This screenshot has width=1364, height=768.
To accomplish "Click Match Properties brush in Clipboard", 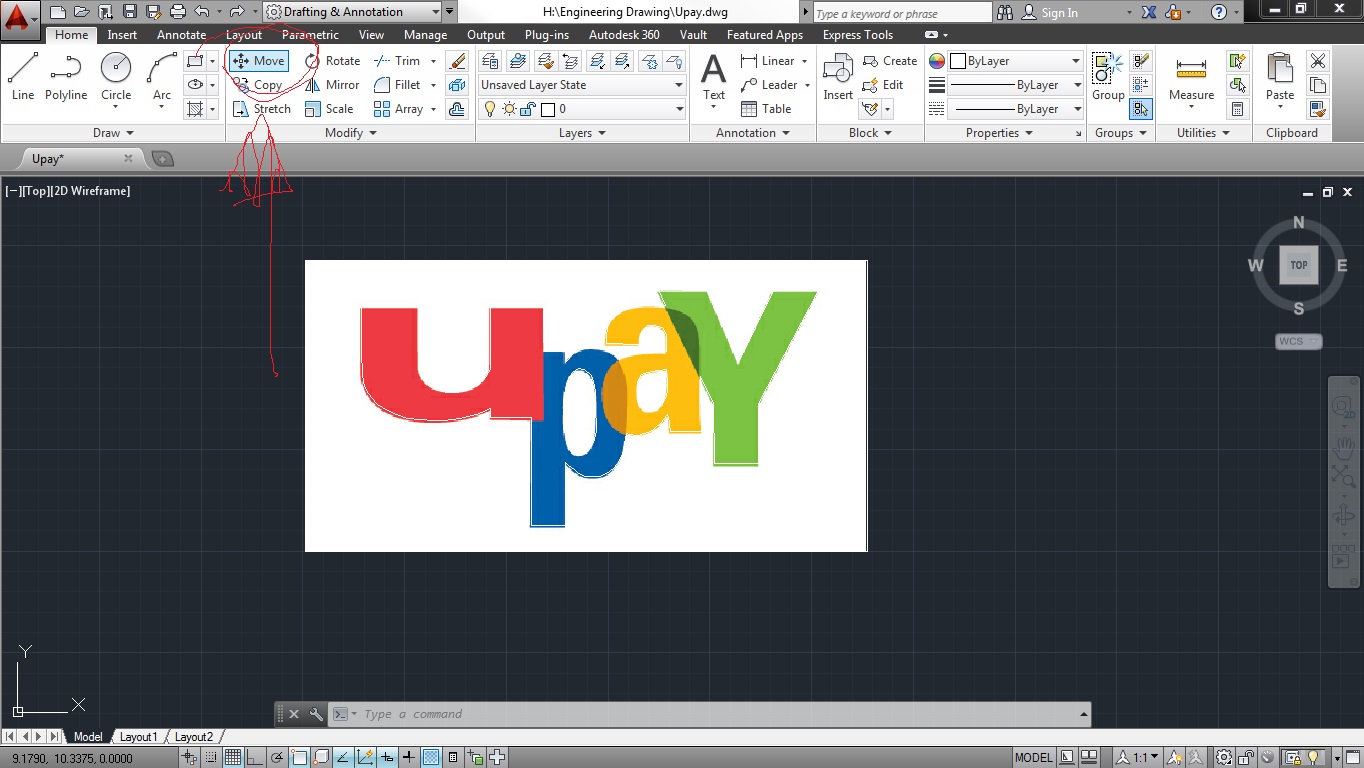I will click(1318, 109).
